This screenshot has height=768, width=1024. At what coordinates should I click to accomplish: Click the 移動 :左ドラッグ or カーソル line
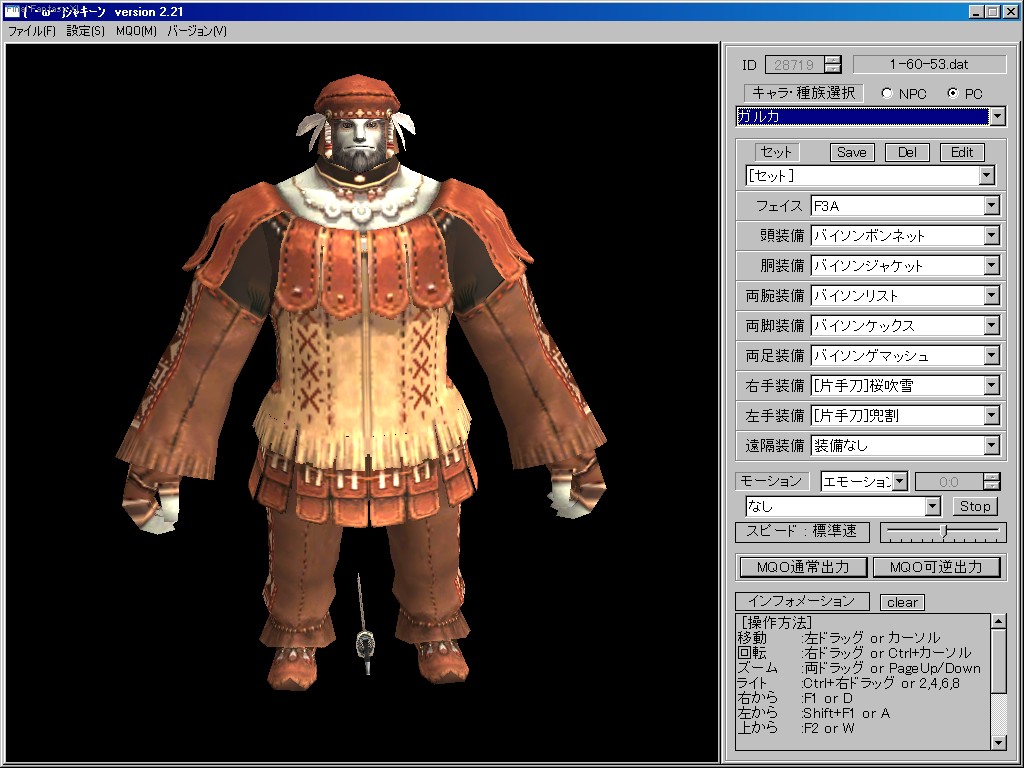click(839, 637)
